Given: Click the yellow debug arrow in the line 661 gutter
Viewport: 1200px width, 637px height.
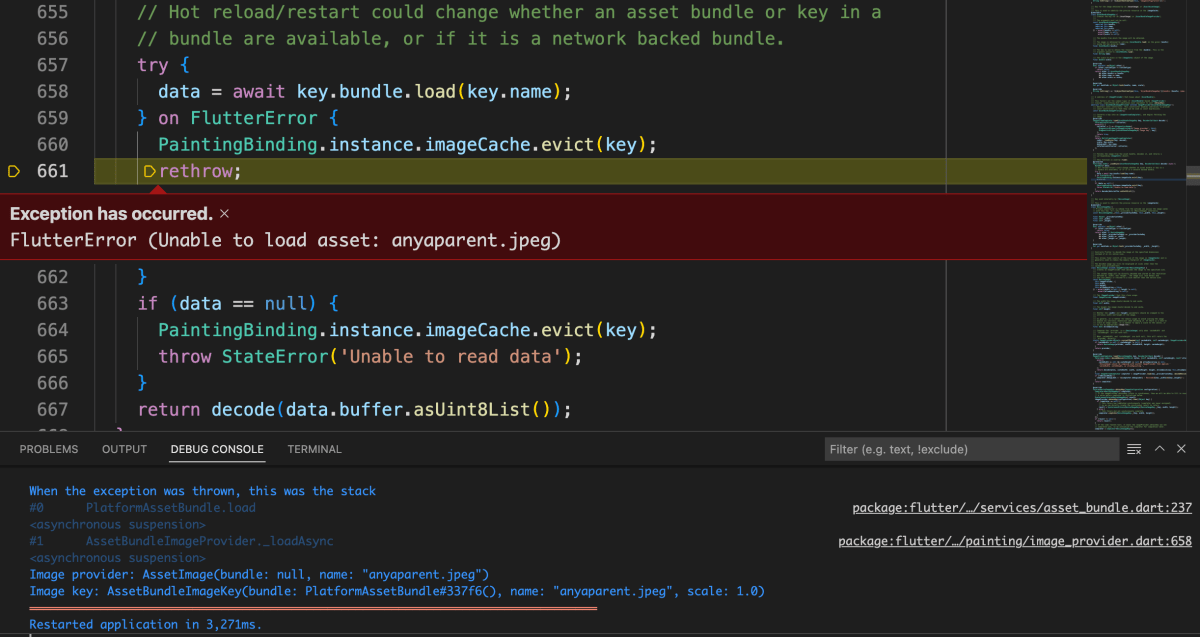Looking at the screenshot, I should coord(14,171).
